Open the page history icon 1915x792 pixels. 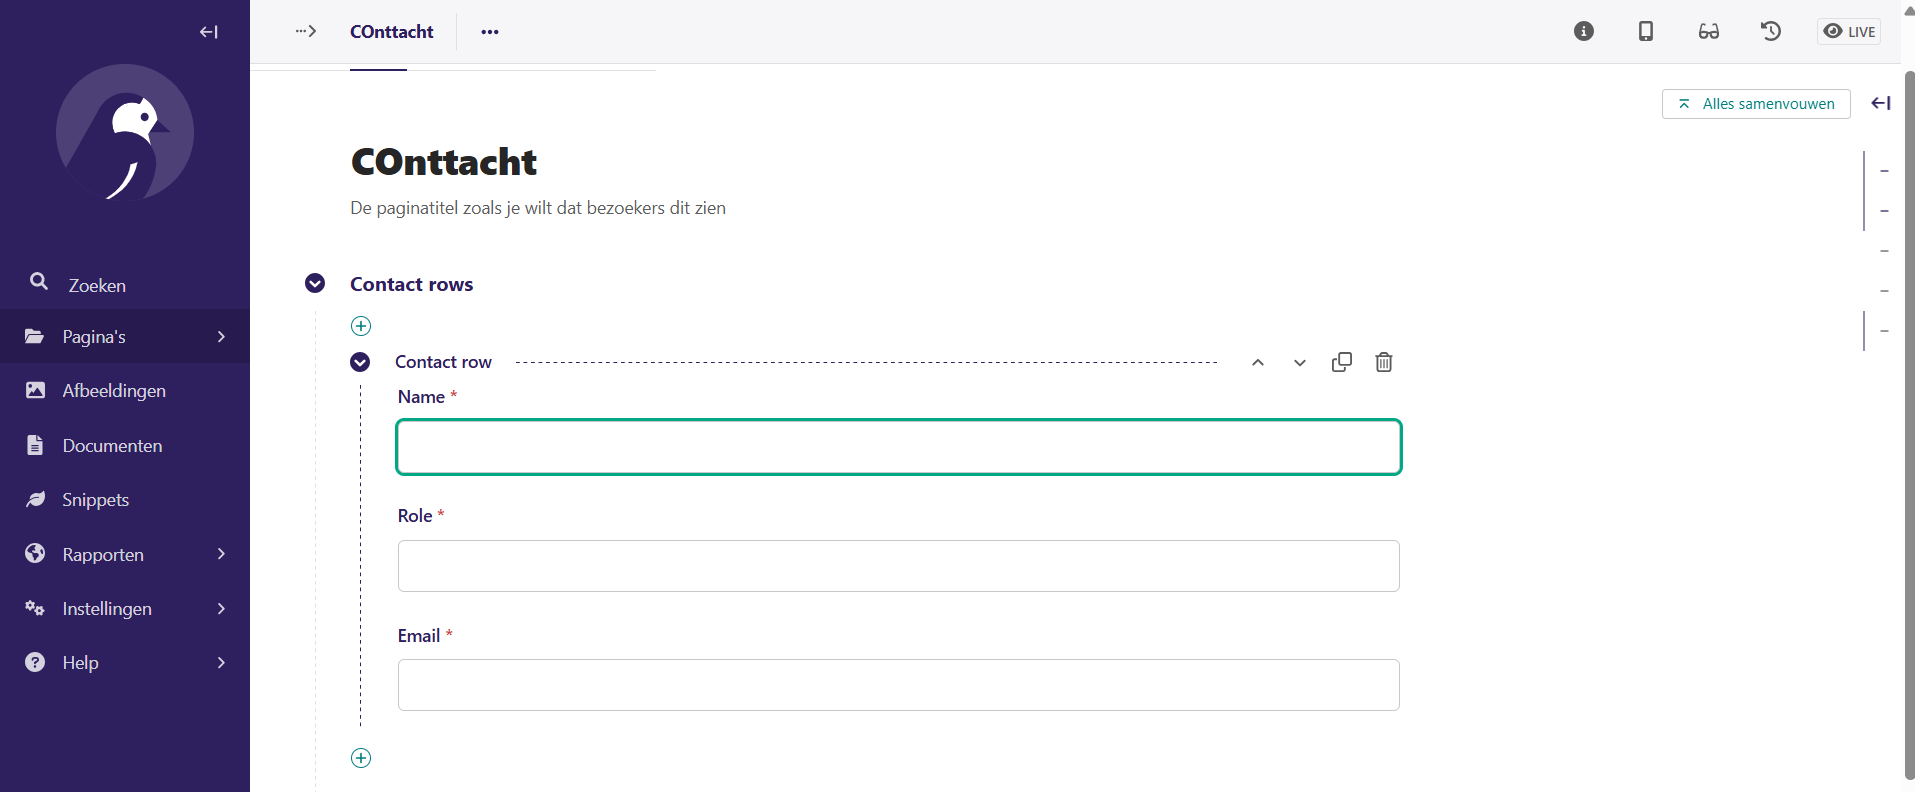1770,31
